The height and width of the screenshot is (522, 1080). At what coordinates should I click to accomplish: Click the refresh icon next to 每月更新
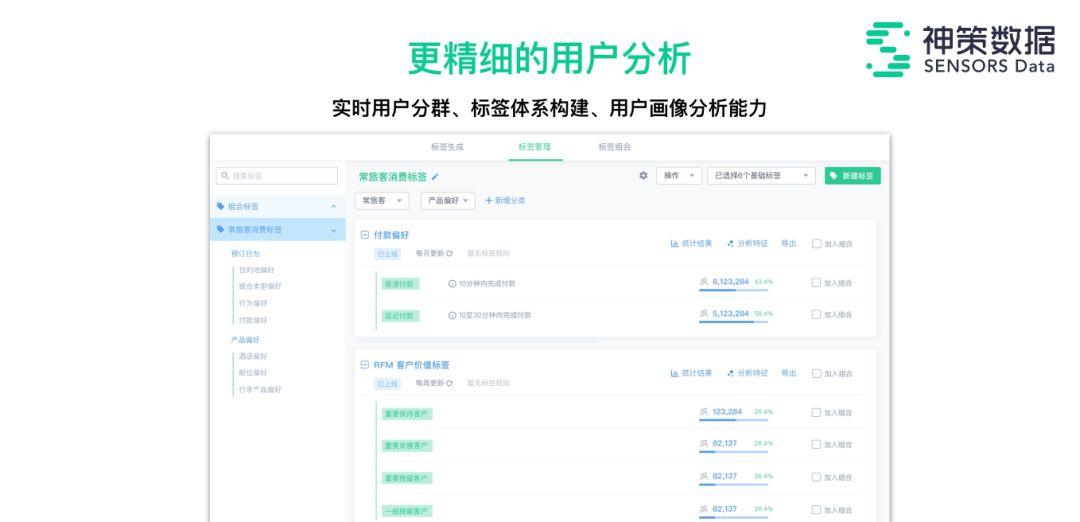point(450,253)
